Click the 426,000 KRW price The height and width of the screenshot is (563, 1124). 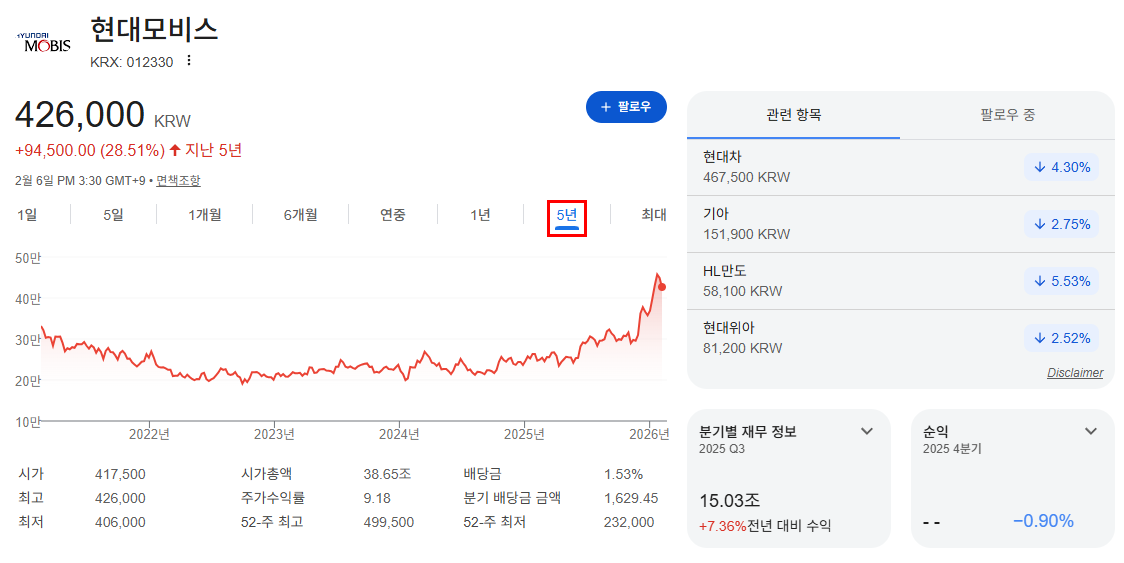tap(103, 115)
